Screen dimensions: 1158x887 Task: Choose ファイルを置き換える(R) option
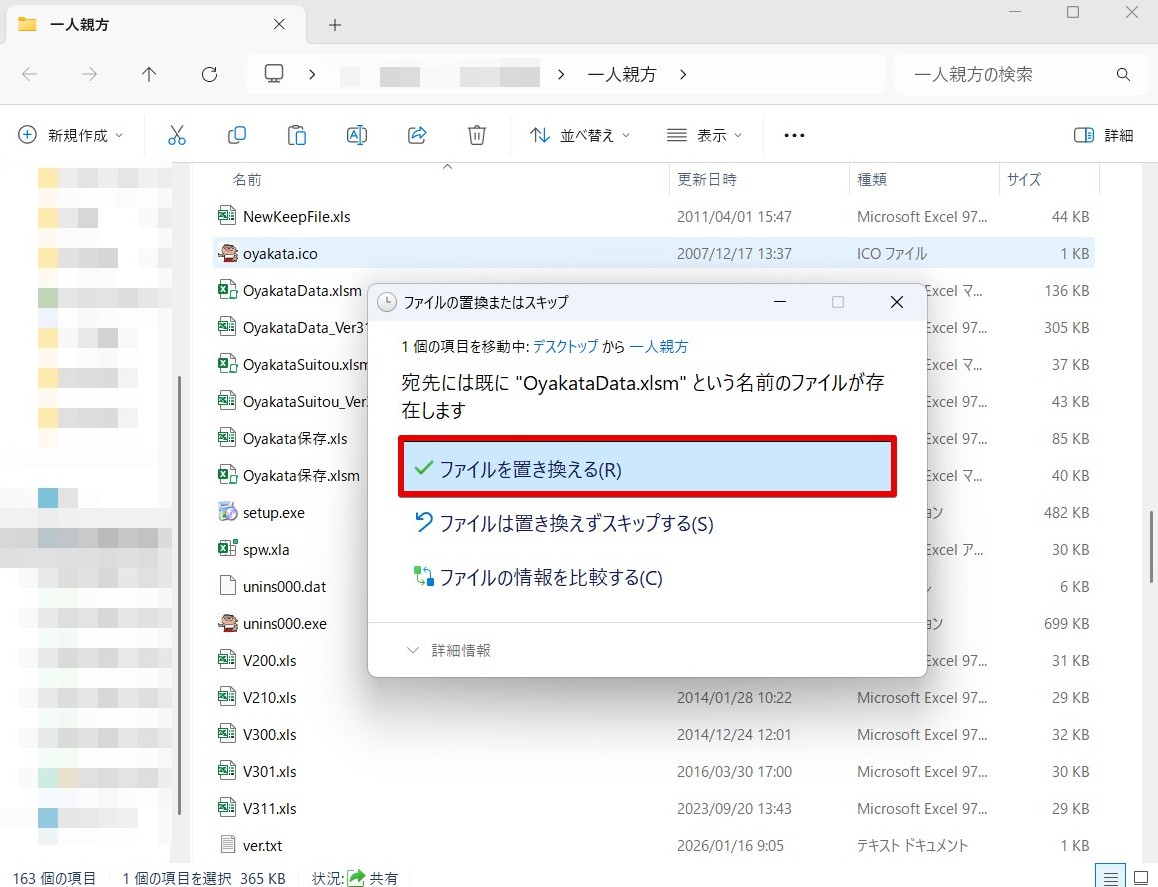pos(647,469)
